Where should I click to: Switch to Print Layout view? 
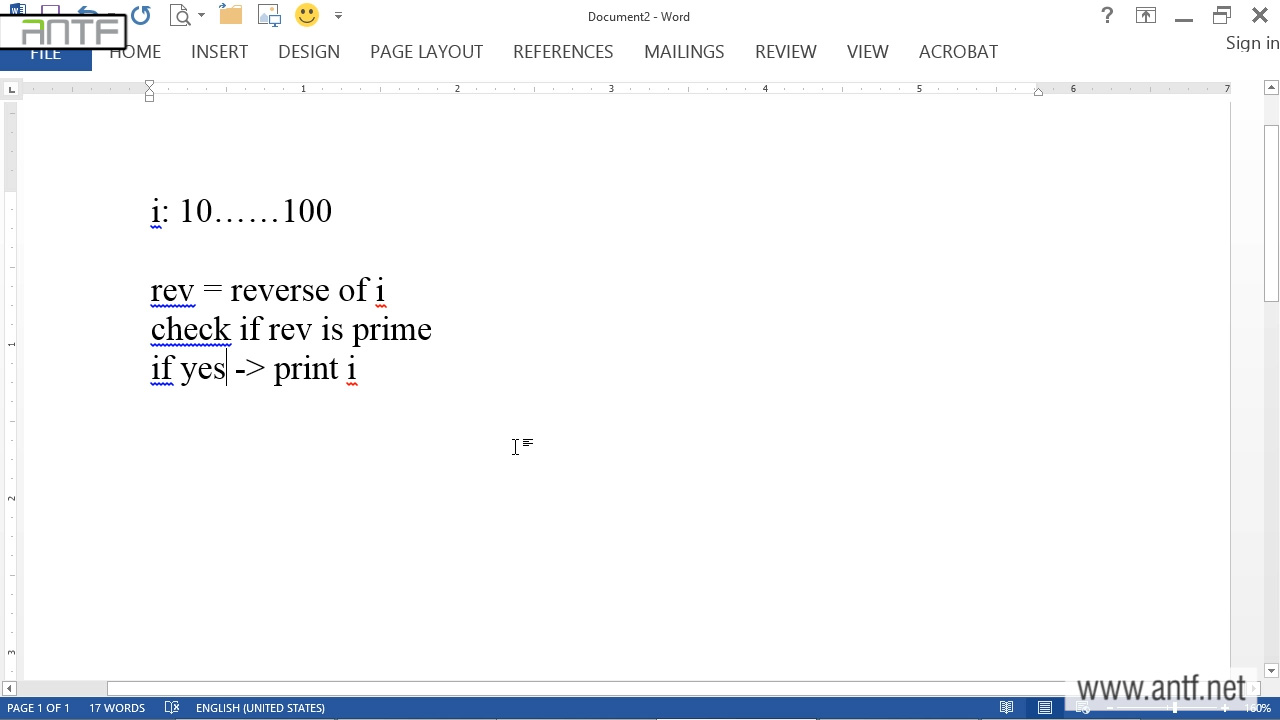(x=1045, y=708)
